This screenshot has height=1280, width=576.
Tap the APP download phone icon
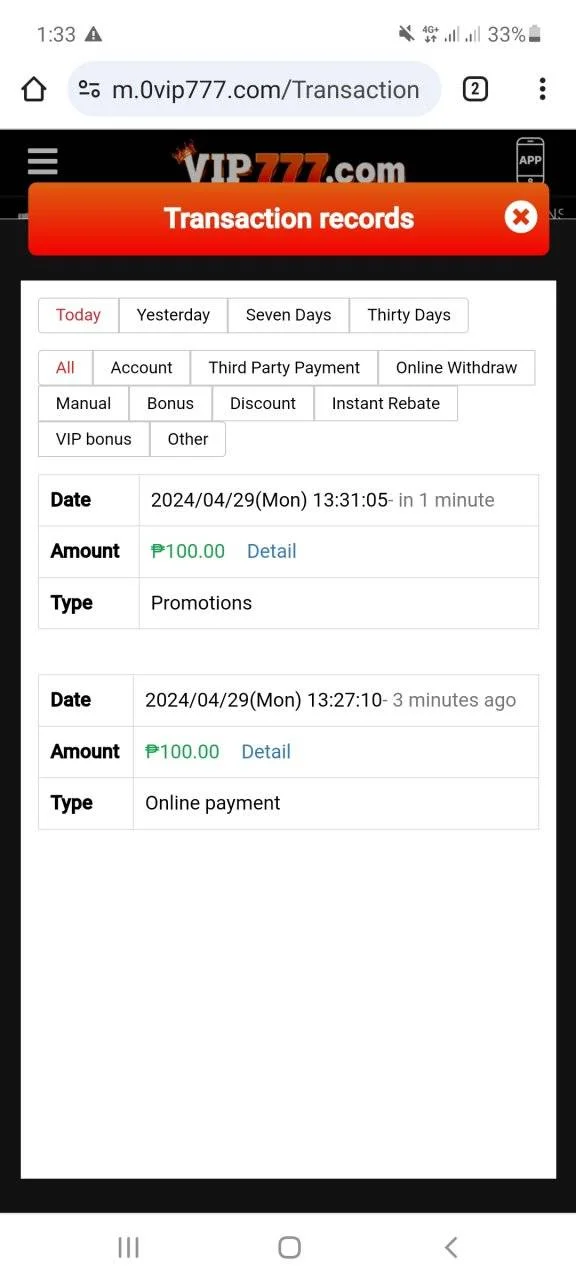(x=530, y=160)
